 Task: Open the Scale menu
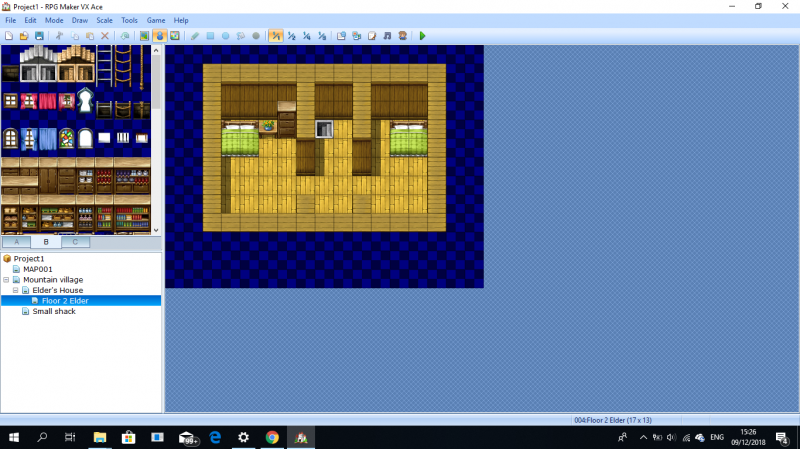(105, 20)
